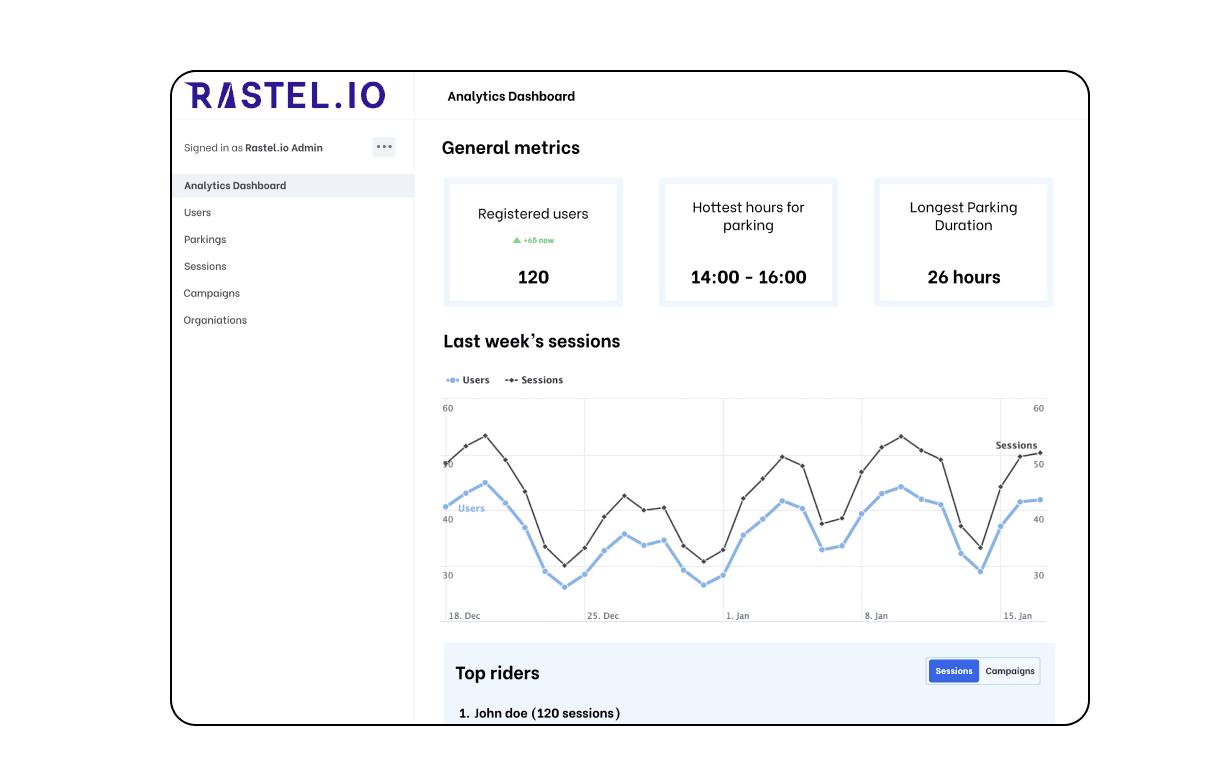Click the Registered users card

(533, 243)
